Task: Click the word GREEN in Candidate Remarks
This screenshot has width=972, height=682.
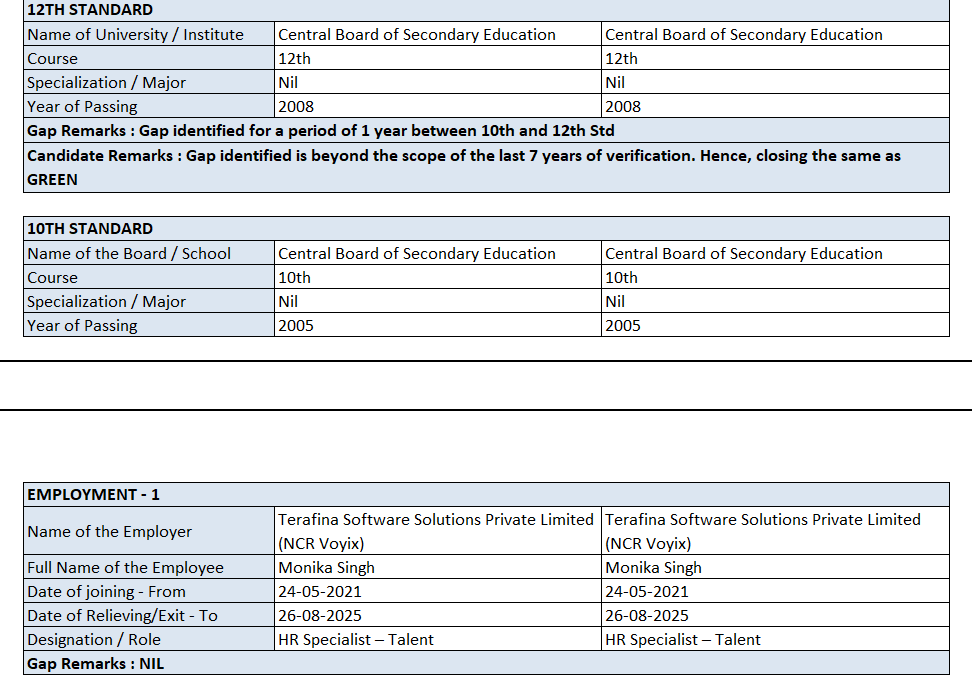Action: (x=52, y=180)
